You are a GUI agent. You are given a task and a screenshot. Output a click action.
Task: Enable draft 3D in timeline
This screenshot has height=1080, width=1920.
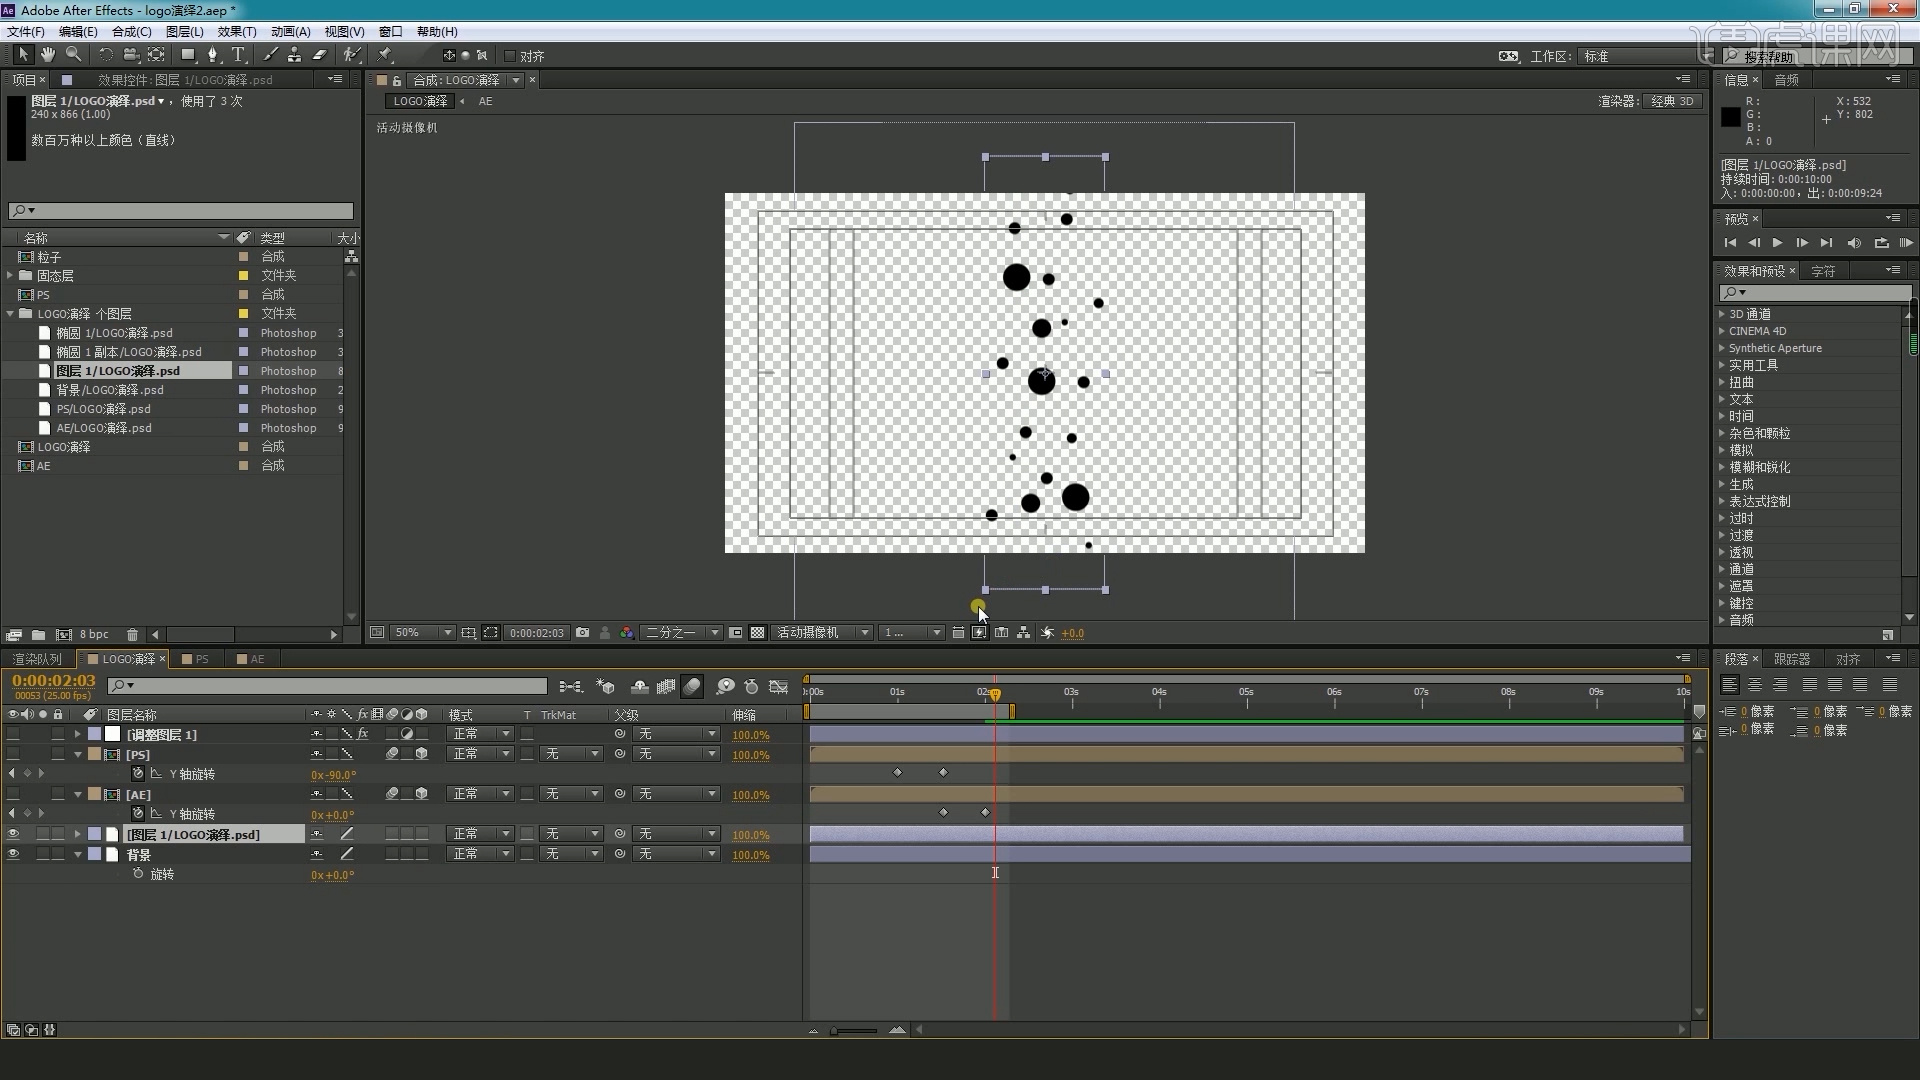point(606,686)
